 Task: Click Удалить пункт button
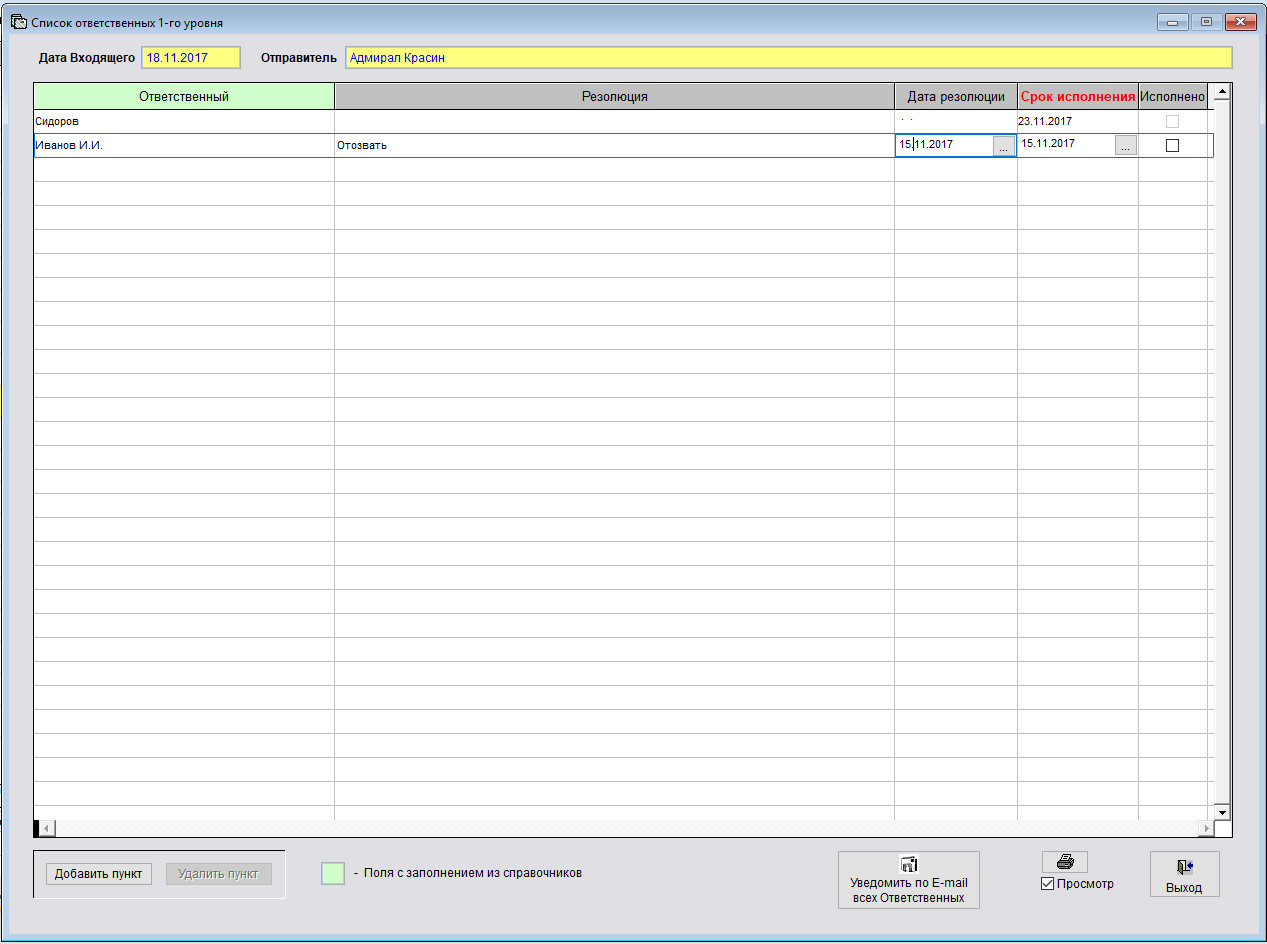click(218, 874)
